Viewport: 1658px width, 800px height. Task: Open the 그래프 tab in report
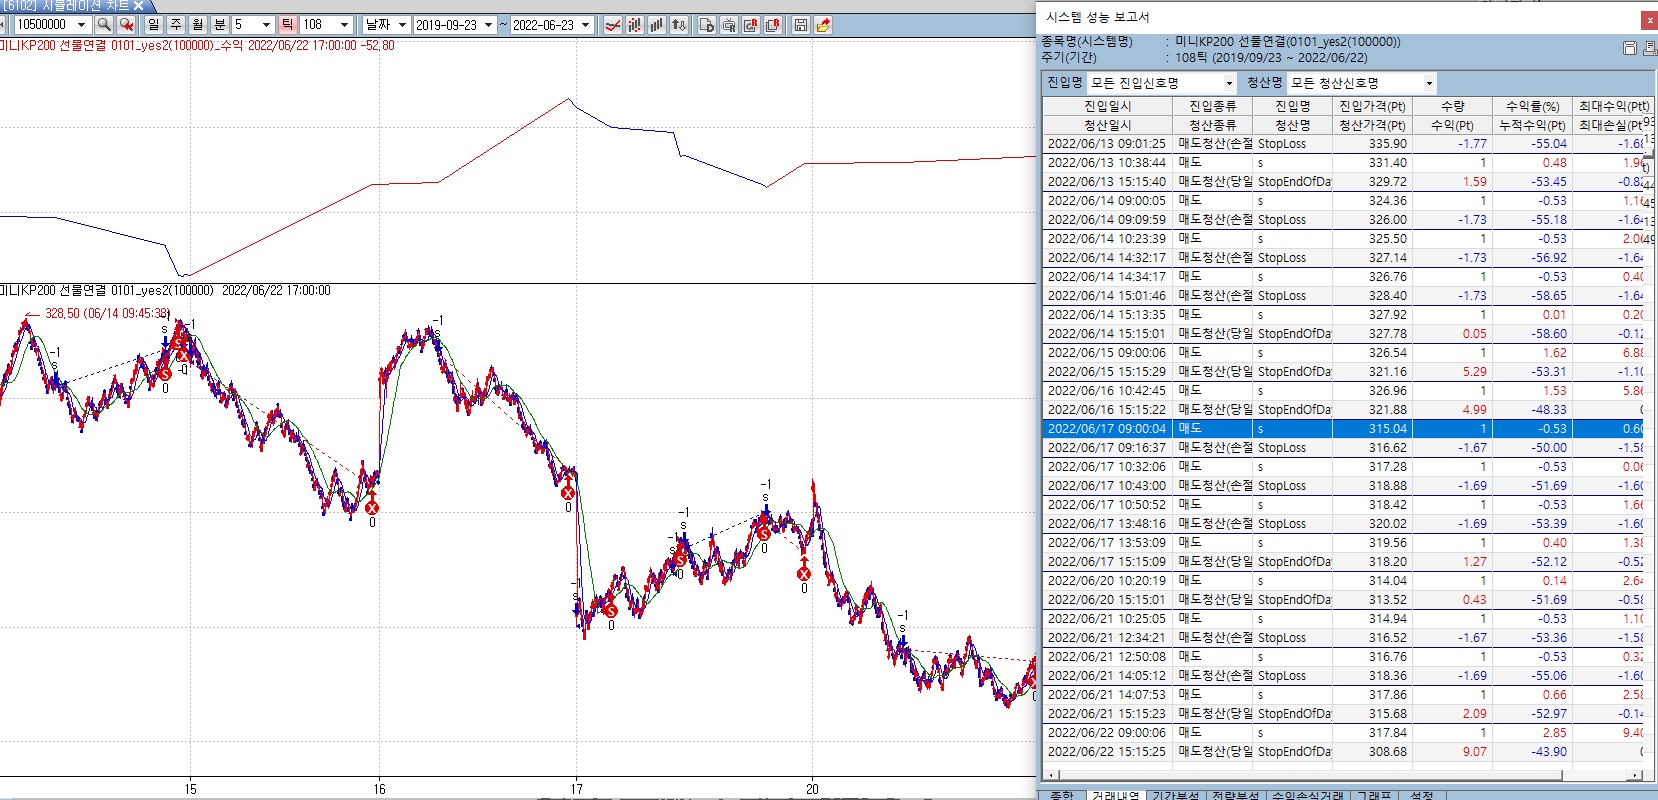[1374, 795]
